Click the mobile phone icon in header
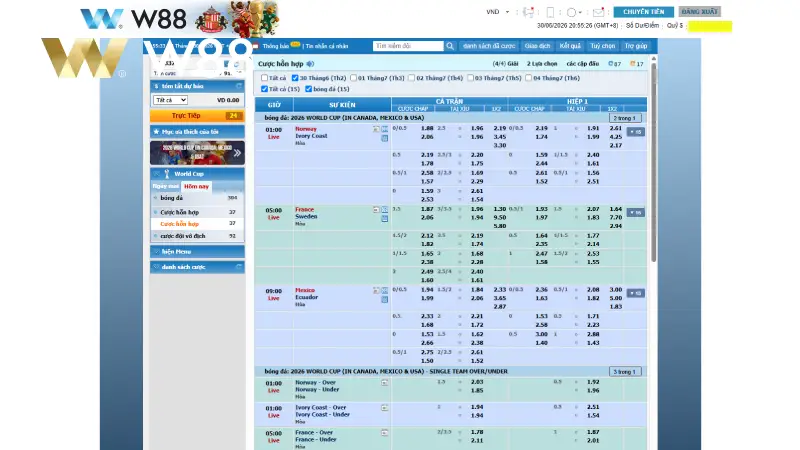This screenshot has height=450, width=800. 550,12
